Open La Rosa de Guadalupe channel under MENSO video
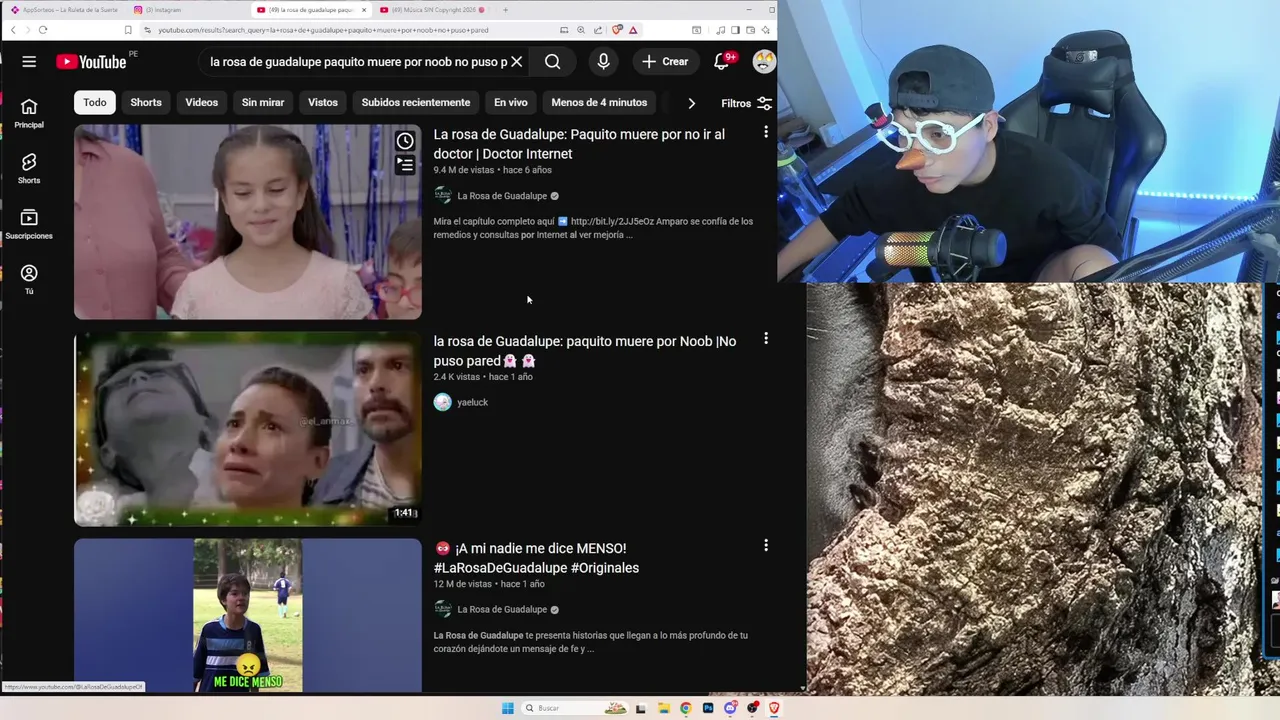The height and width of the screenshot is (720, 1280). pos(502,609)
